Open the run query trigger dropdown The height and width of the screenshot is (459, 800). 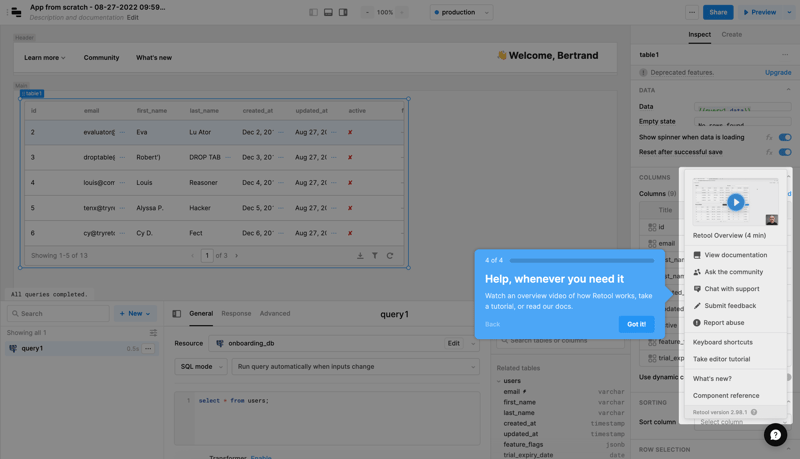tap(356, 367)
